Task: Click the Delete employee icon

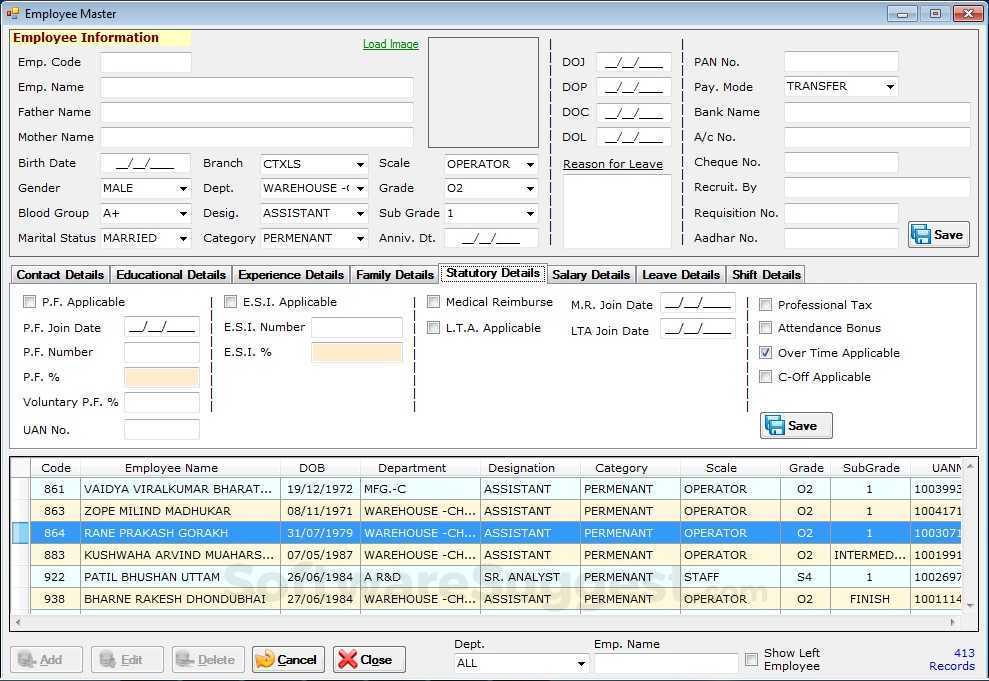Action: [x=187, y=659]
